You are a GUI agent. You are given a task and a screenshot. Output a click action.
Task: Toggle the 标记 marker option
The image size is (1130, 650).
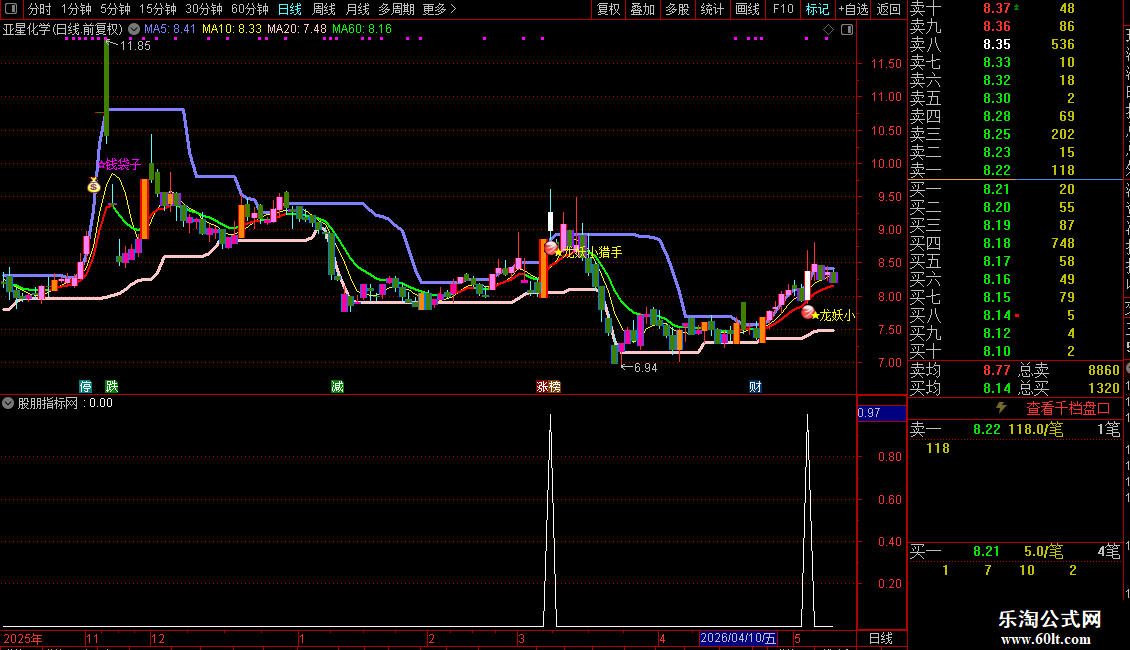(817, 9)
